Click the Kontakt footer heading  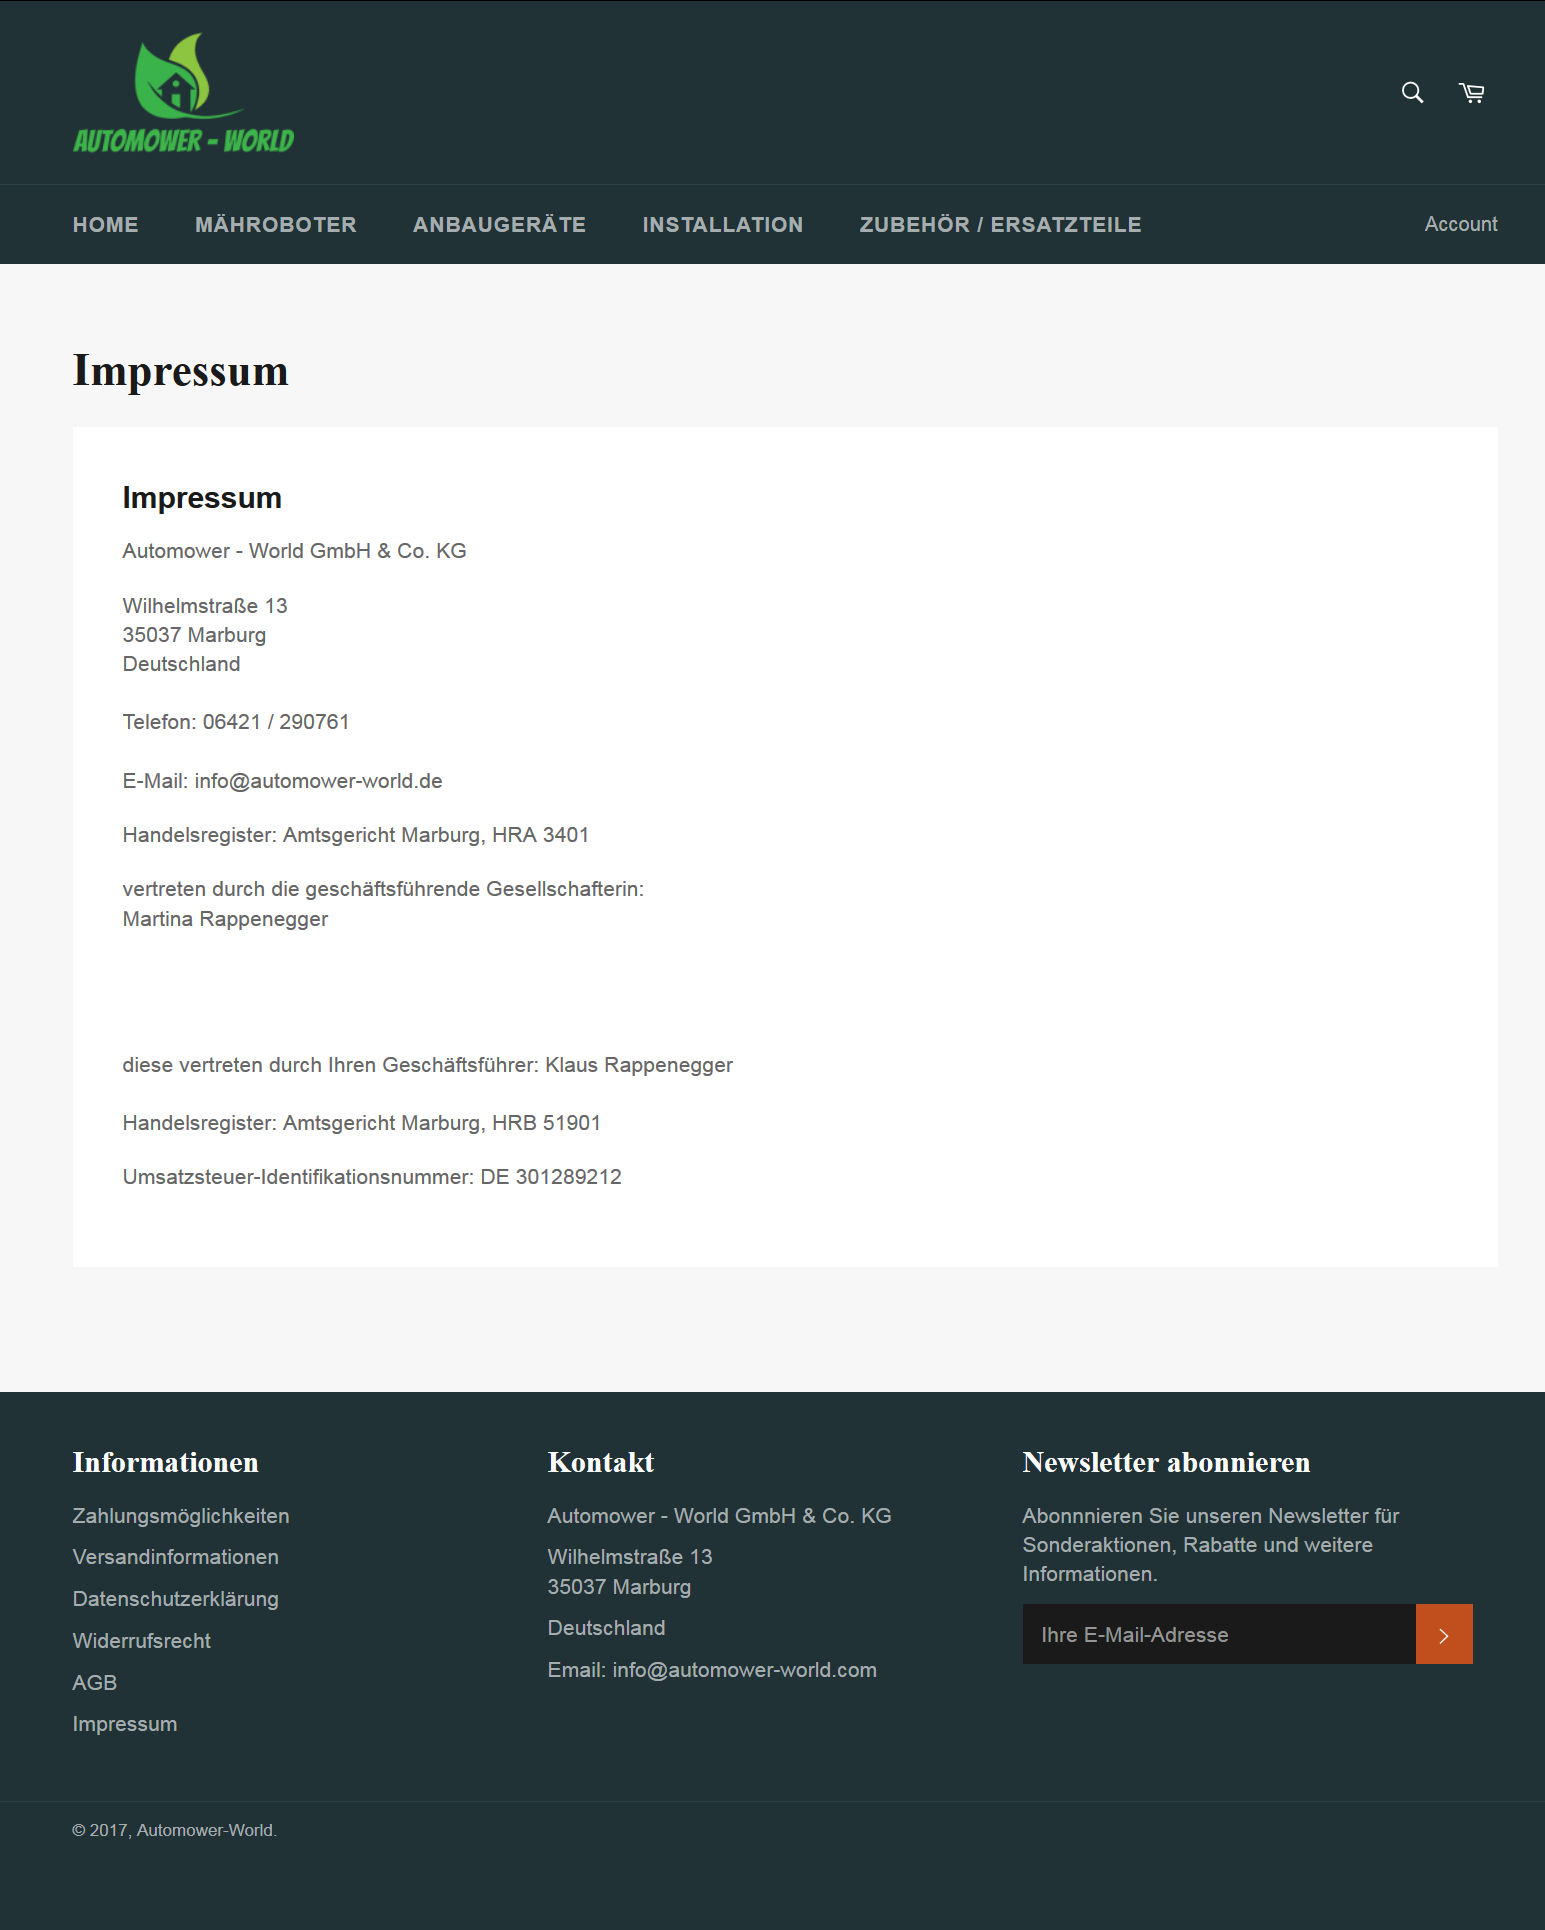point(601,1462)
